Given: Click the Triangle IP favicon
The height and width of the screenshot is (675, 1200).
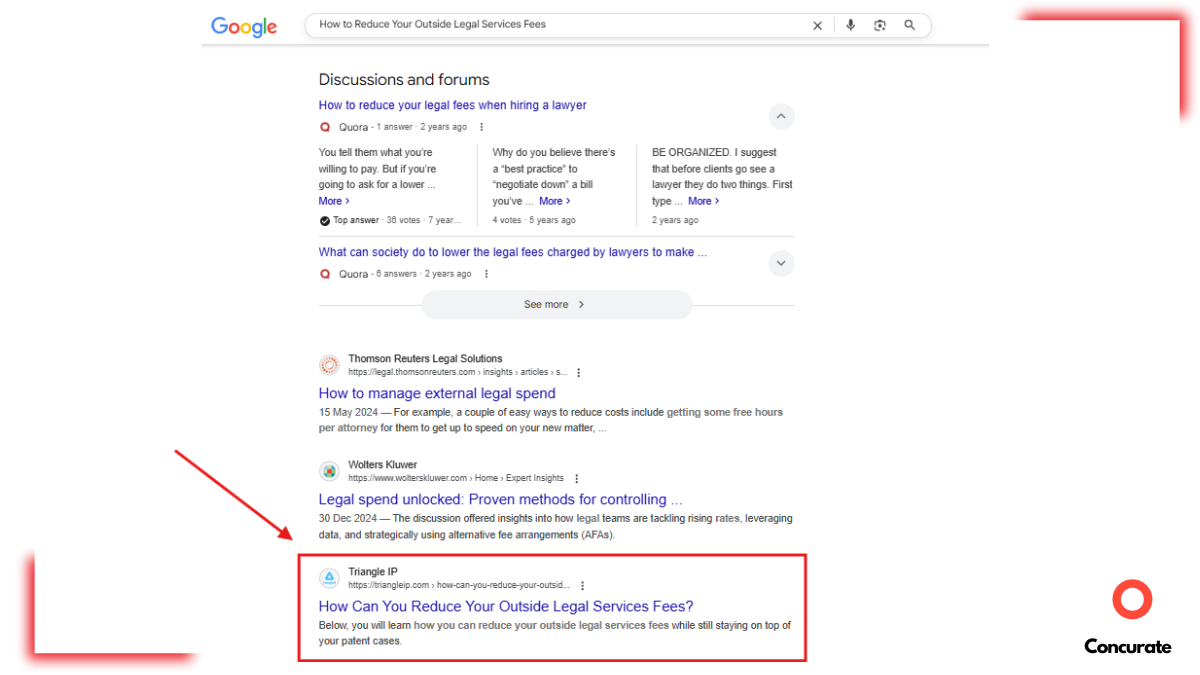Looking at the screenshot, I should (329, 578).
